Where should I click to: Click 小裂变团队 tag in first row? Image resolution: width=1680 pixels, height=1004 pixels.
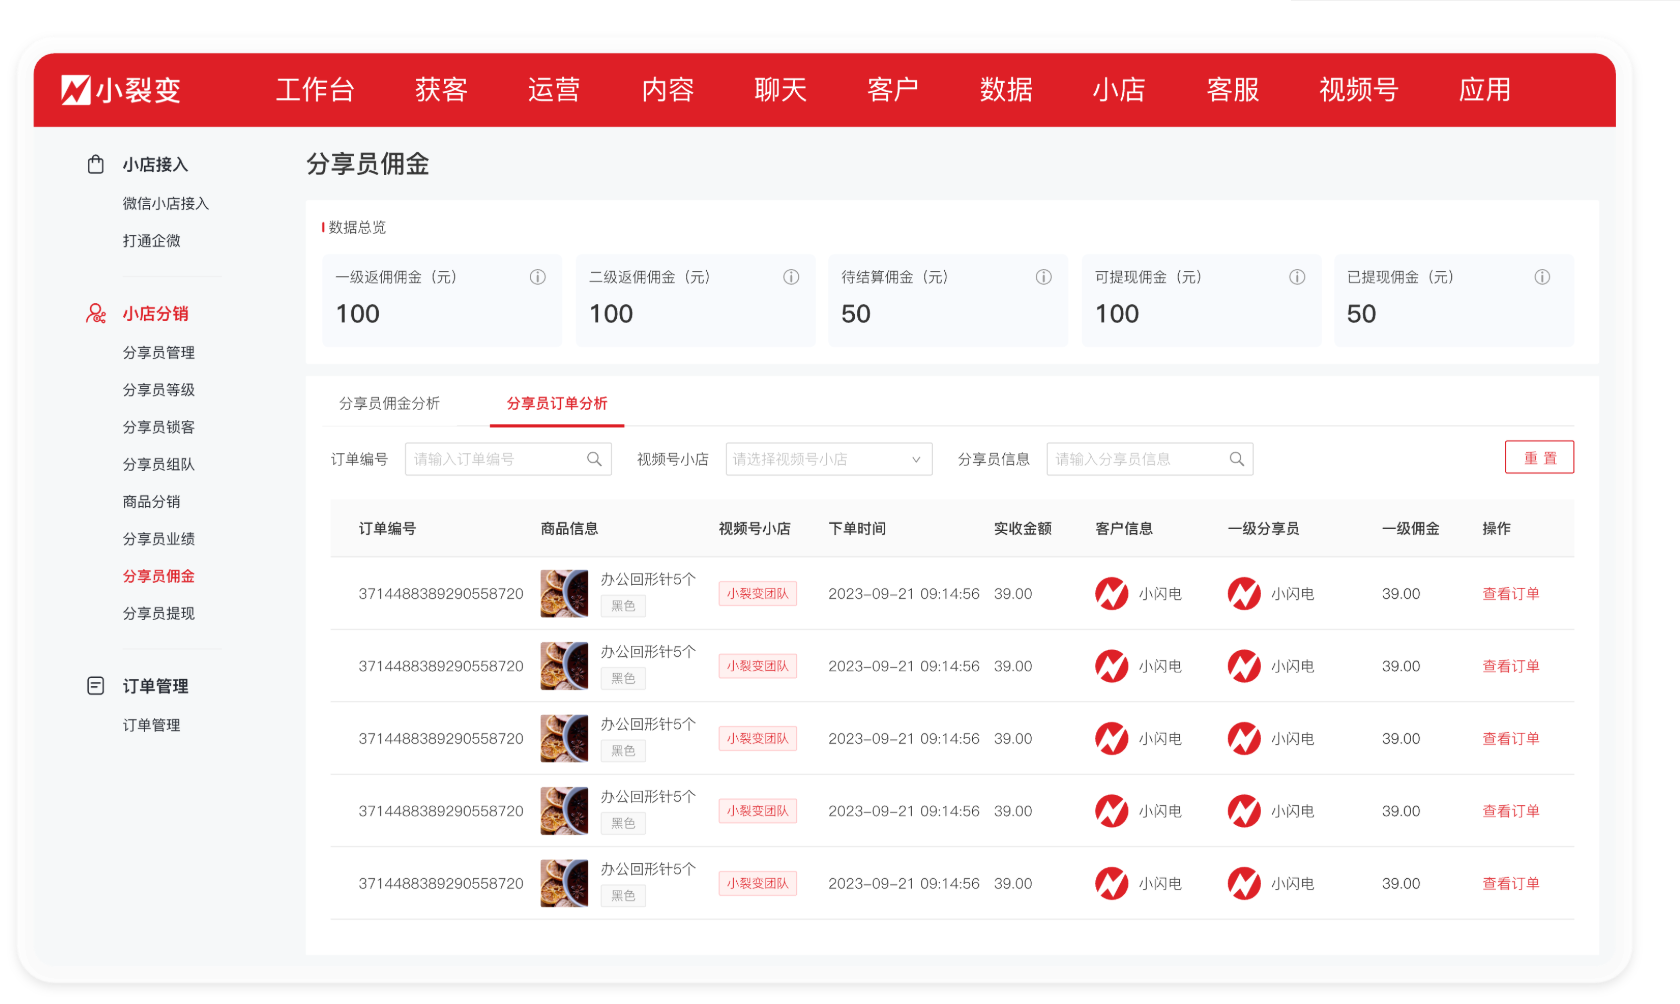758,593
